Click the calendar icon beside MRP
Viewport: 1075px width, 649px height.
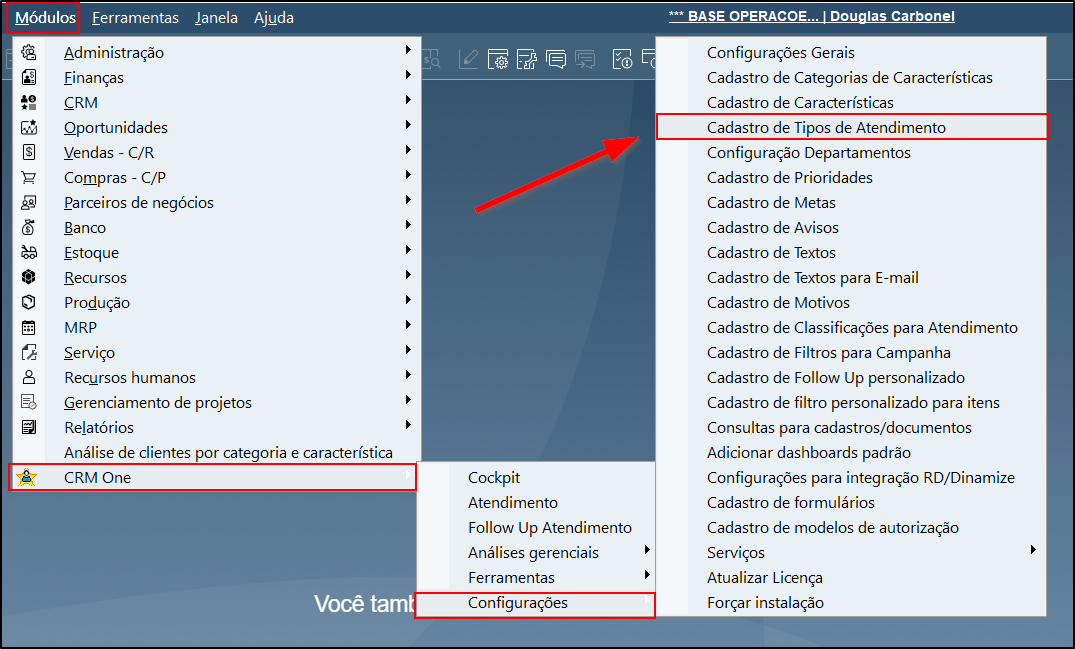29,328
